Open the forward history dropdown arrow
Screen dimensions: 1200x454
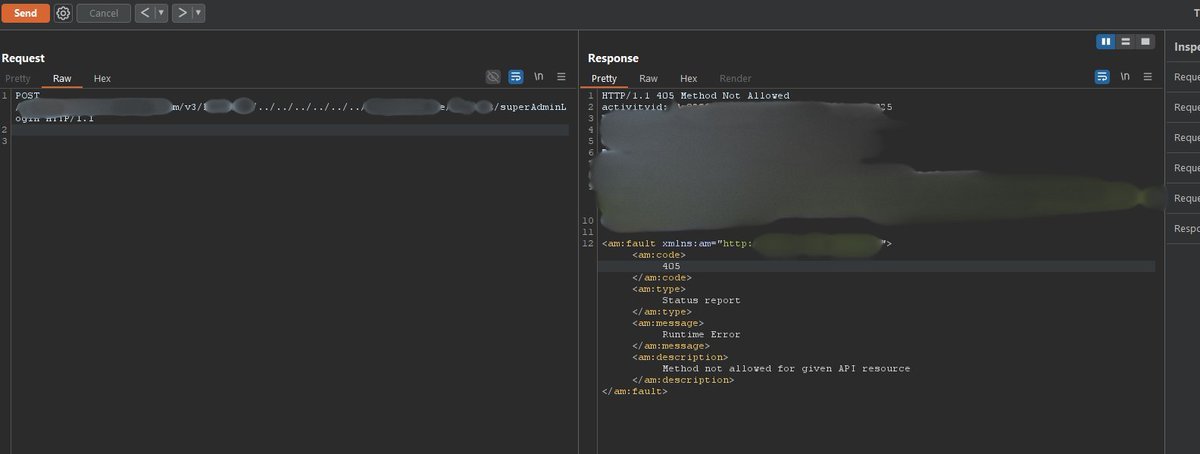(198, 13)
